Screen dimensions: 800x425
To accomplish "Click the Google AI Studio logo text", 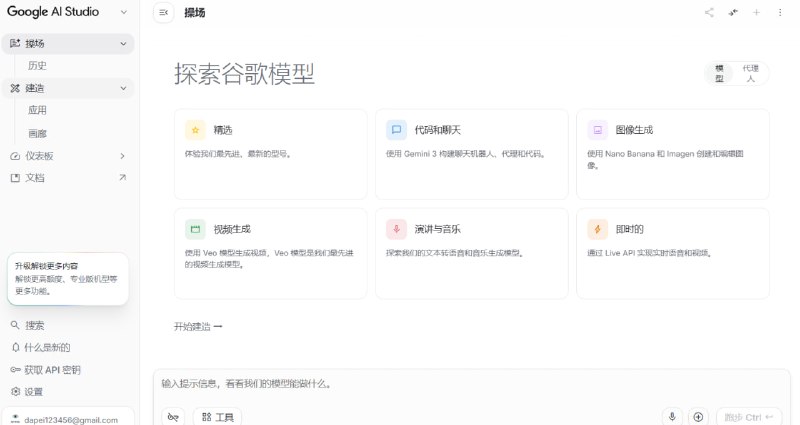I will pyautogui.click(x=53, y=12).
